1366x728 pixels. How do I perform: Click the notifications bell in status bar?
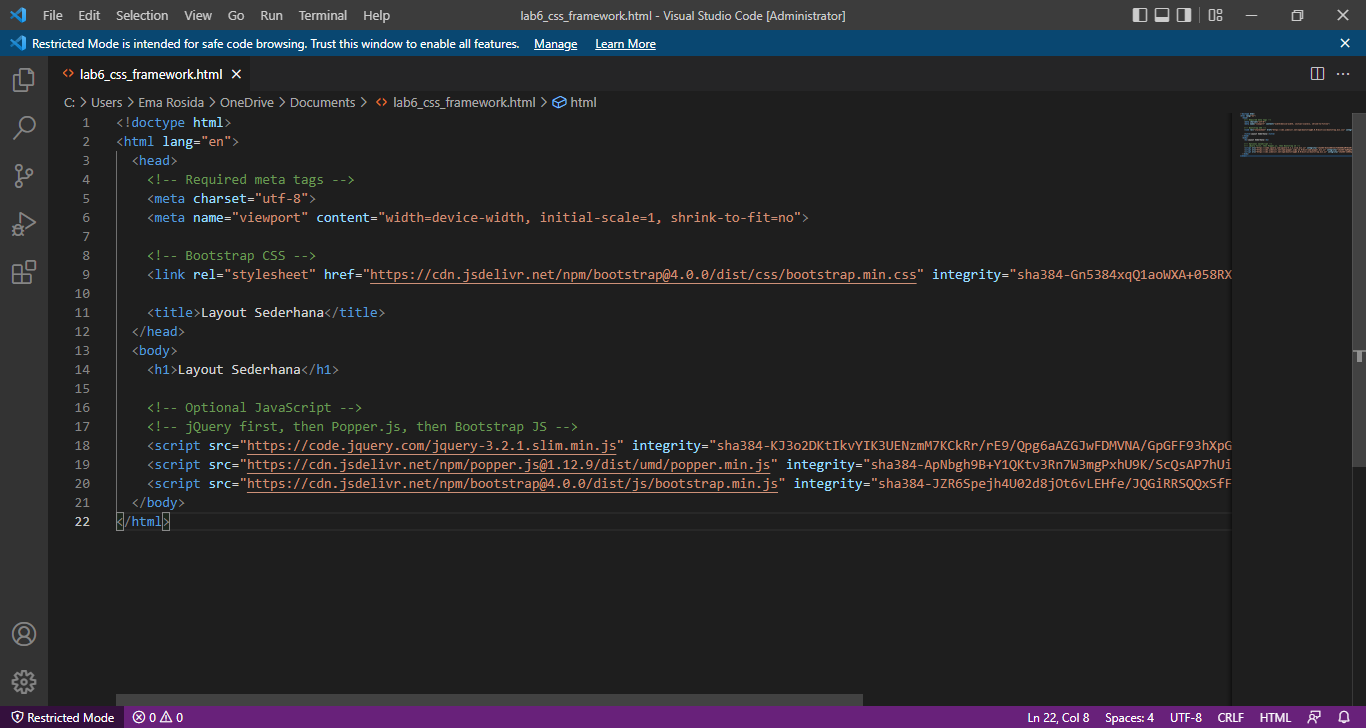tap(1344, 717)
